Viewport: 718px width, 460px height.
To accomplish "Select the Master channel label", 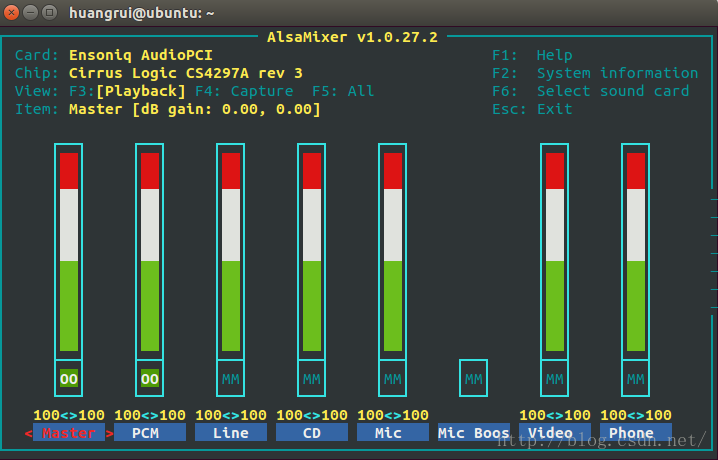I will (69, 433).
